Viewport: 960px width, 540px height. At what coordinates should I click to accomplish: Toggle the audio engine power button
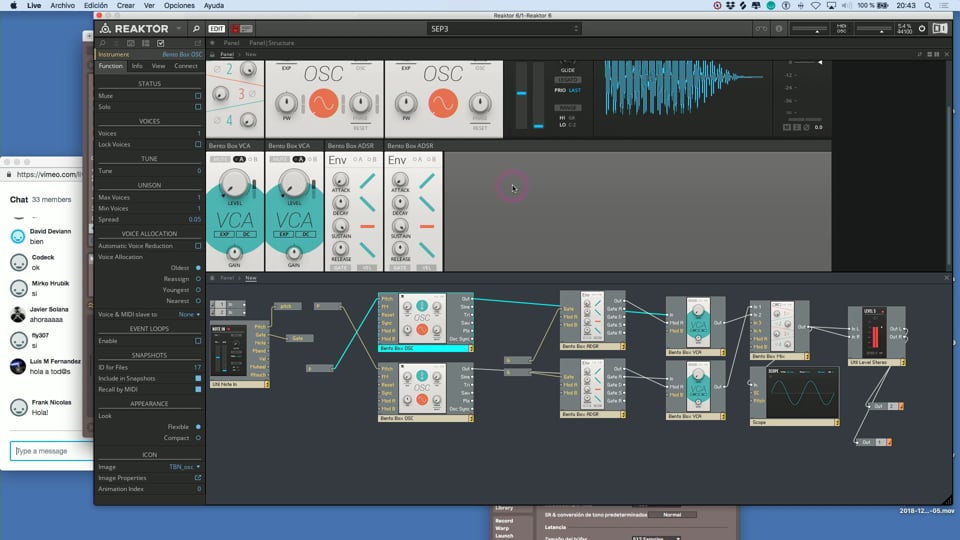(x=922, y=29)
